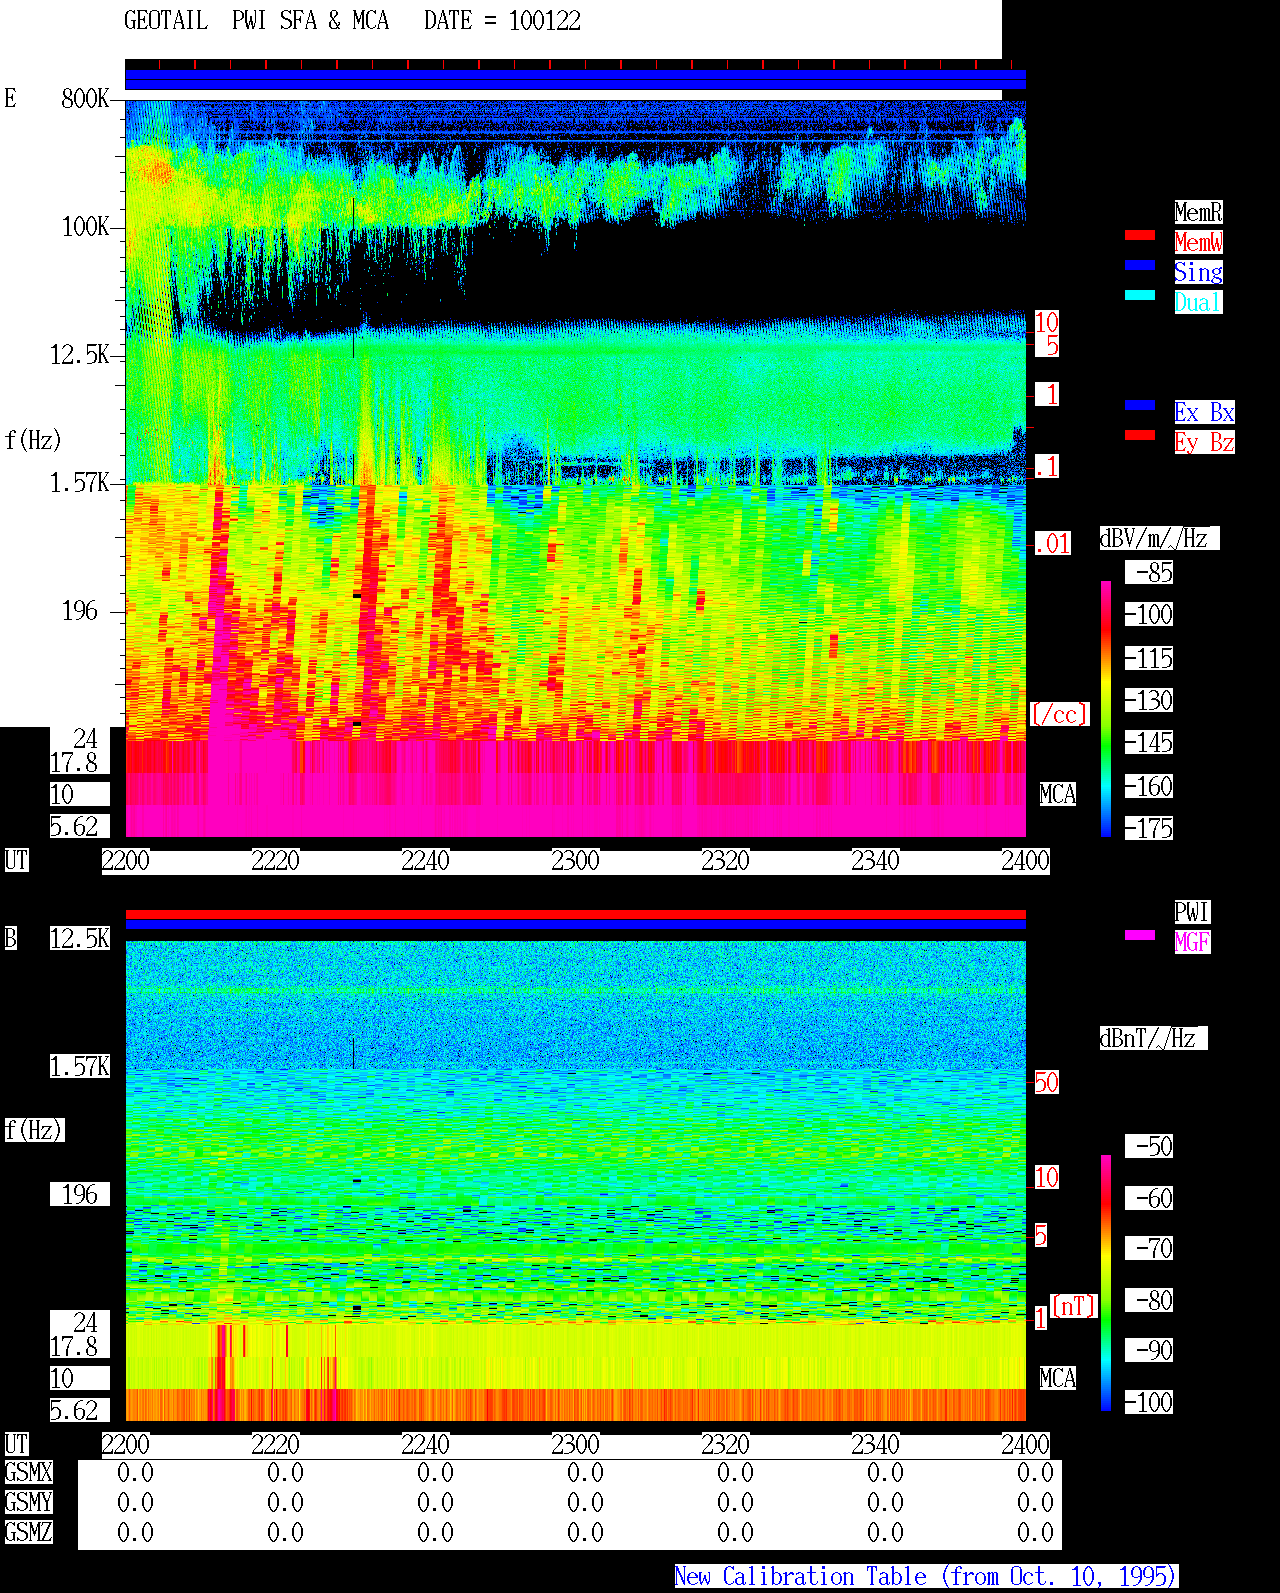Click the red MemW legend swatch

(1140, 235)
